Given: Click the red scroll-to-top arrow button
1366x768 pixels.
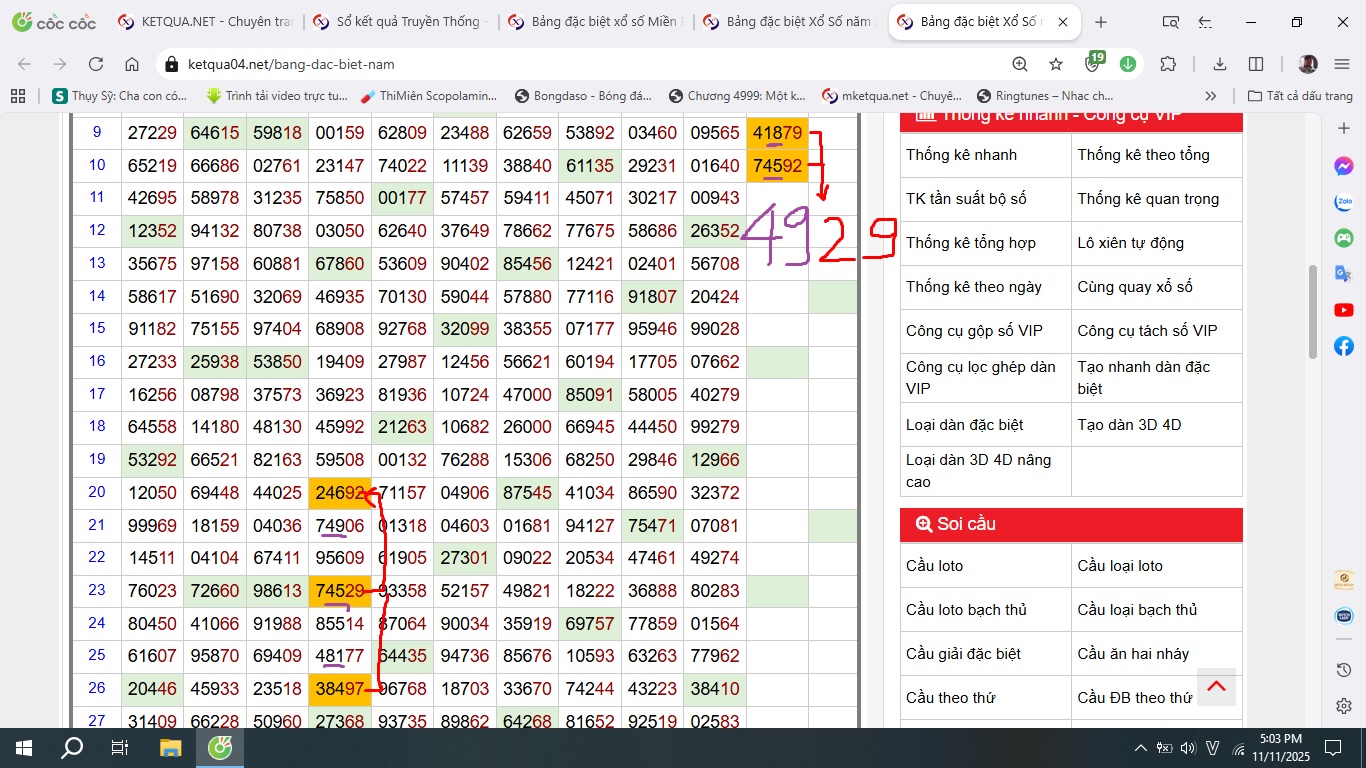Looking at the screenshot, I should point(1216,686).
